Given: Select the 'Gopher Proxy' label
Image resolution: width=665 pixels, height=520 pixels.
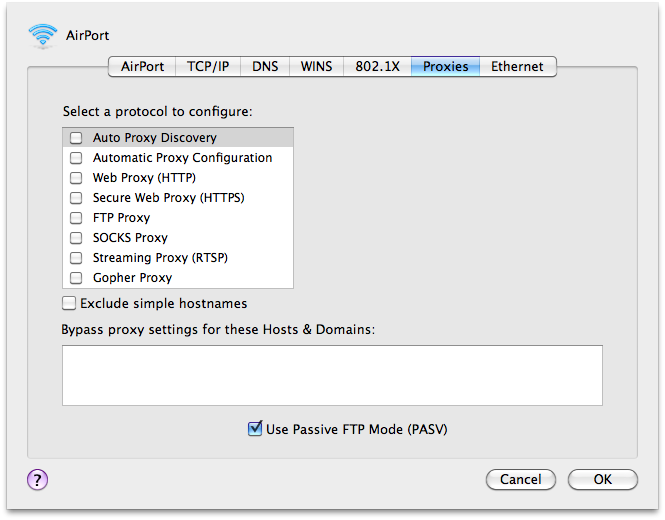Looking at the screenshot, I should [x=132, y=278].
